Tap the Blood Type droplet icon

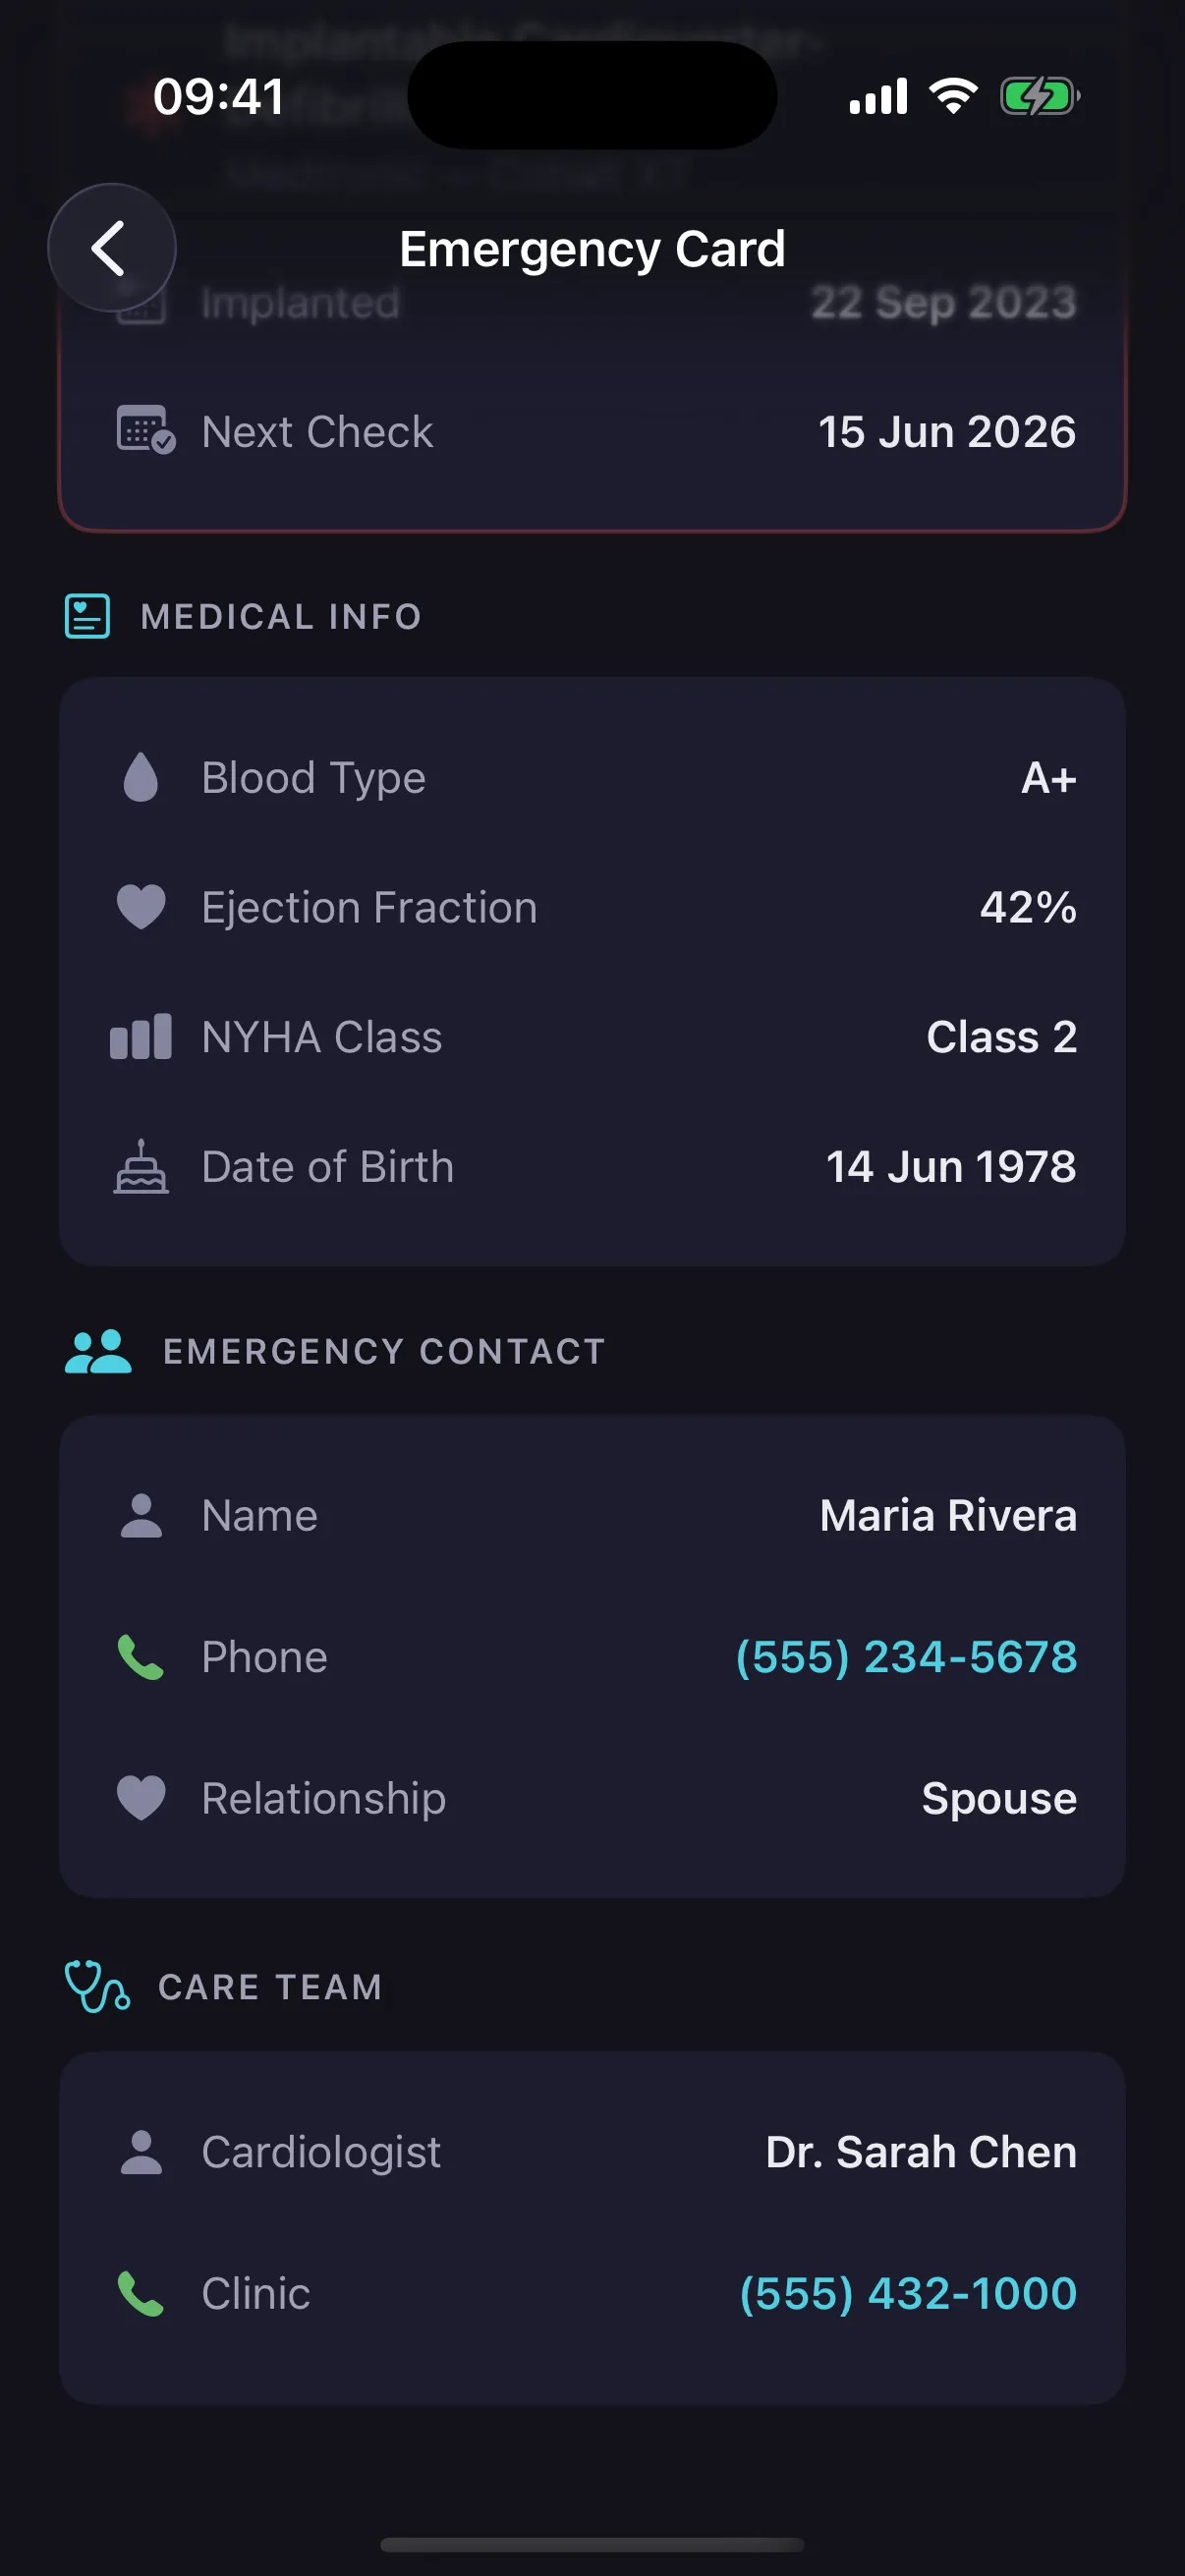point(141,777)
